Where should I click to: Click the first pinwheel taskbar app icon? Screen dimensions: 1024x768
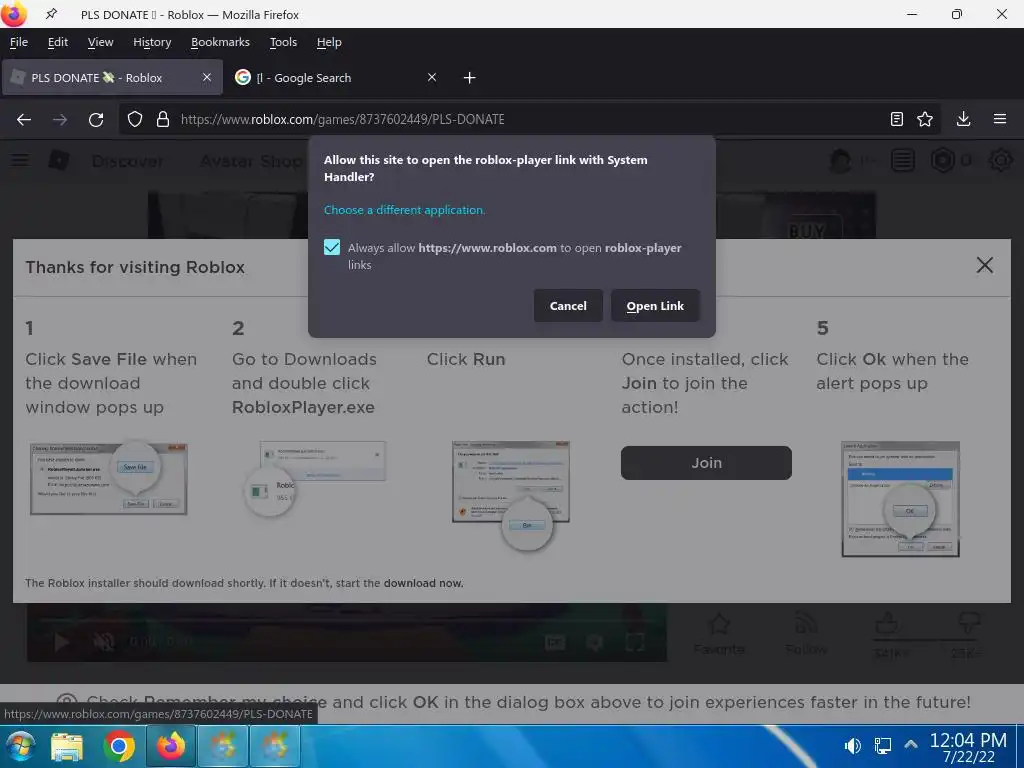pos(223,746)
